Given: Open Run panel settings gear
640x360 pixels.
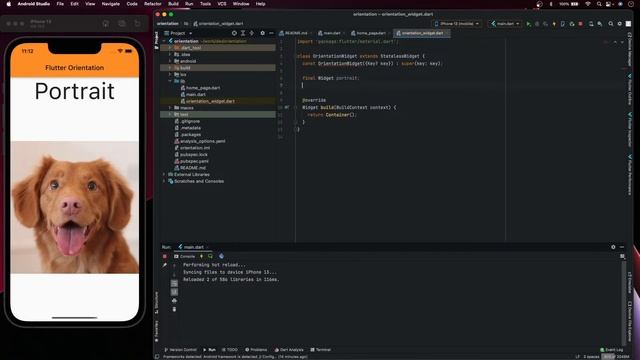Looking at the screenshot, I should coord(613,247).
